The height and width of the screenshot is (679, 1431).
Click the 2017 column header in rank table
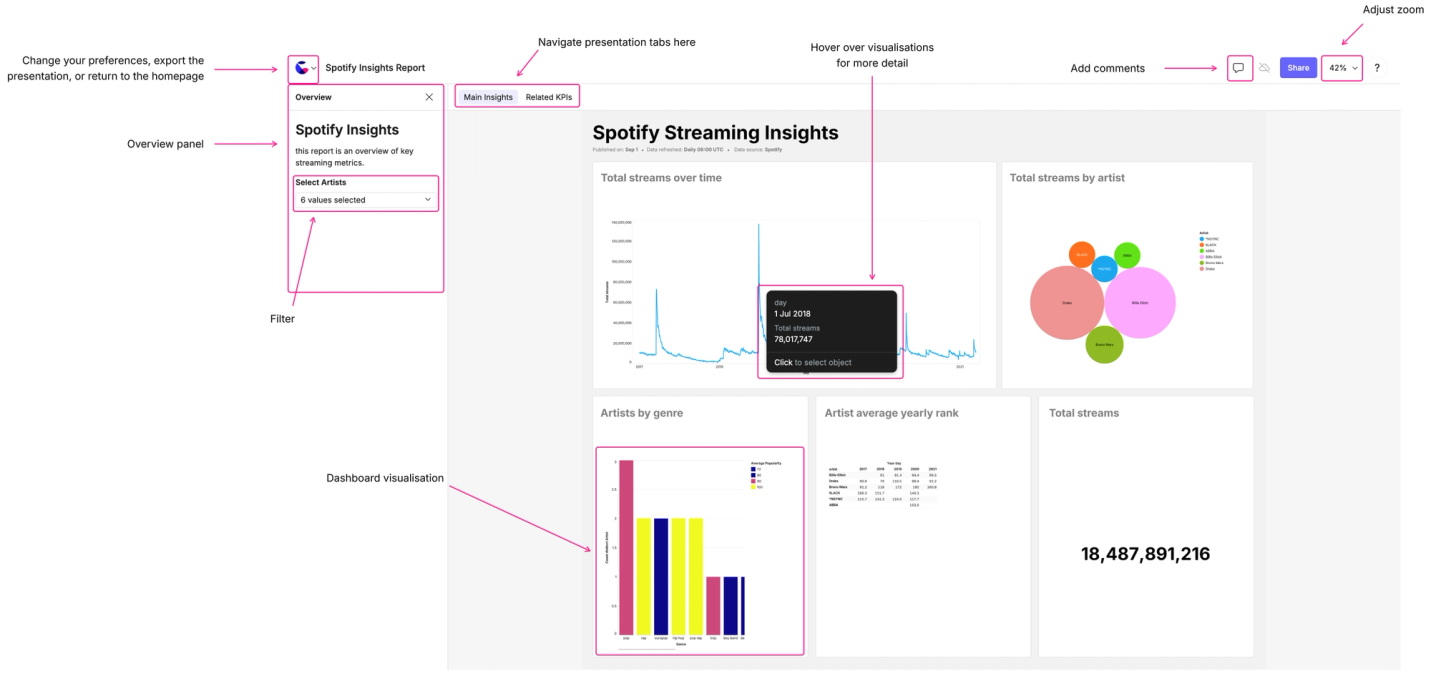(863, 469)
